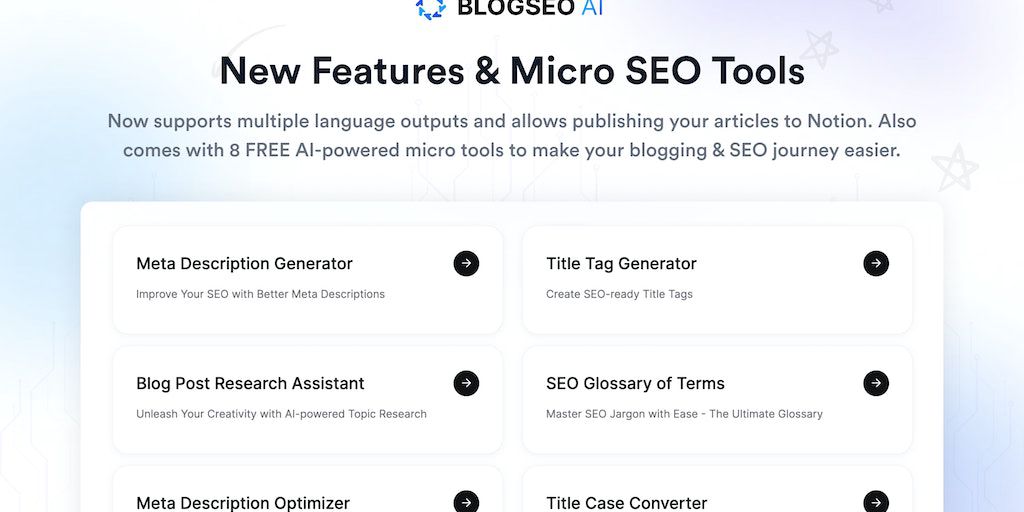This screenshot has height=512, width=1024.
Task: Open the Meta Description Optimizer title
Action: pyautogui.click(x=243, y=503)
